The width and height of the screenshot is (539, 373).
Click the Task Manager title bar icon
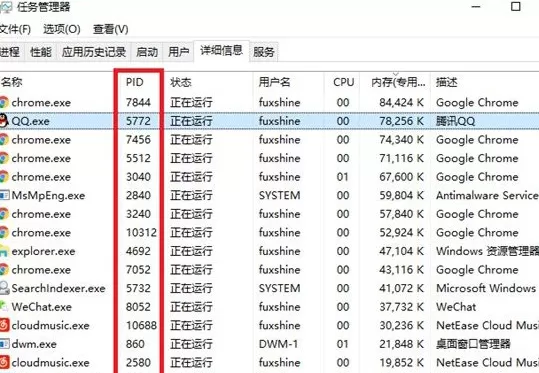tap(6, 6)
